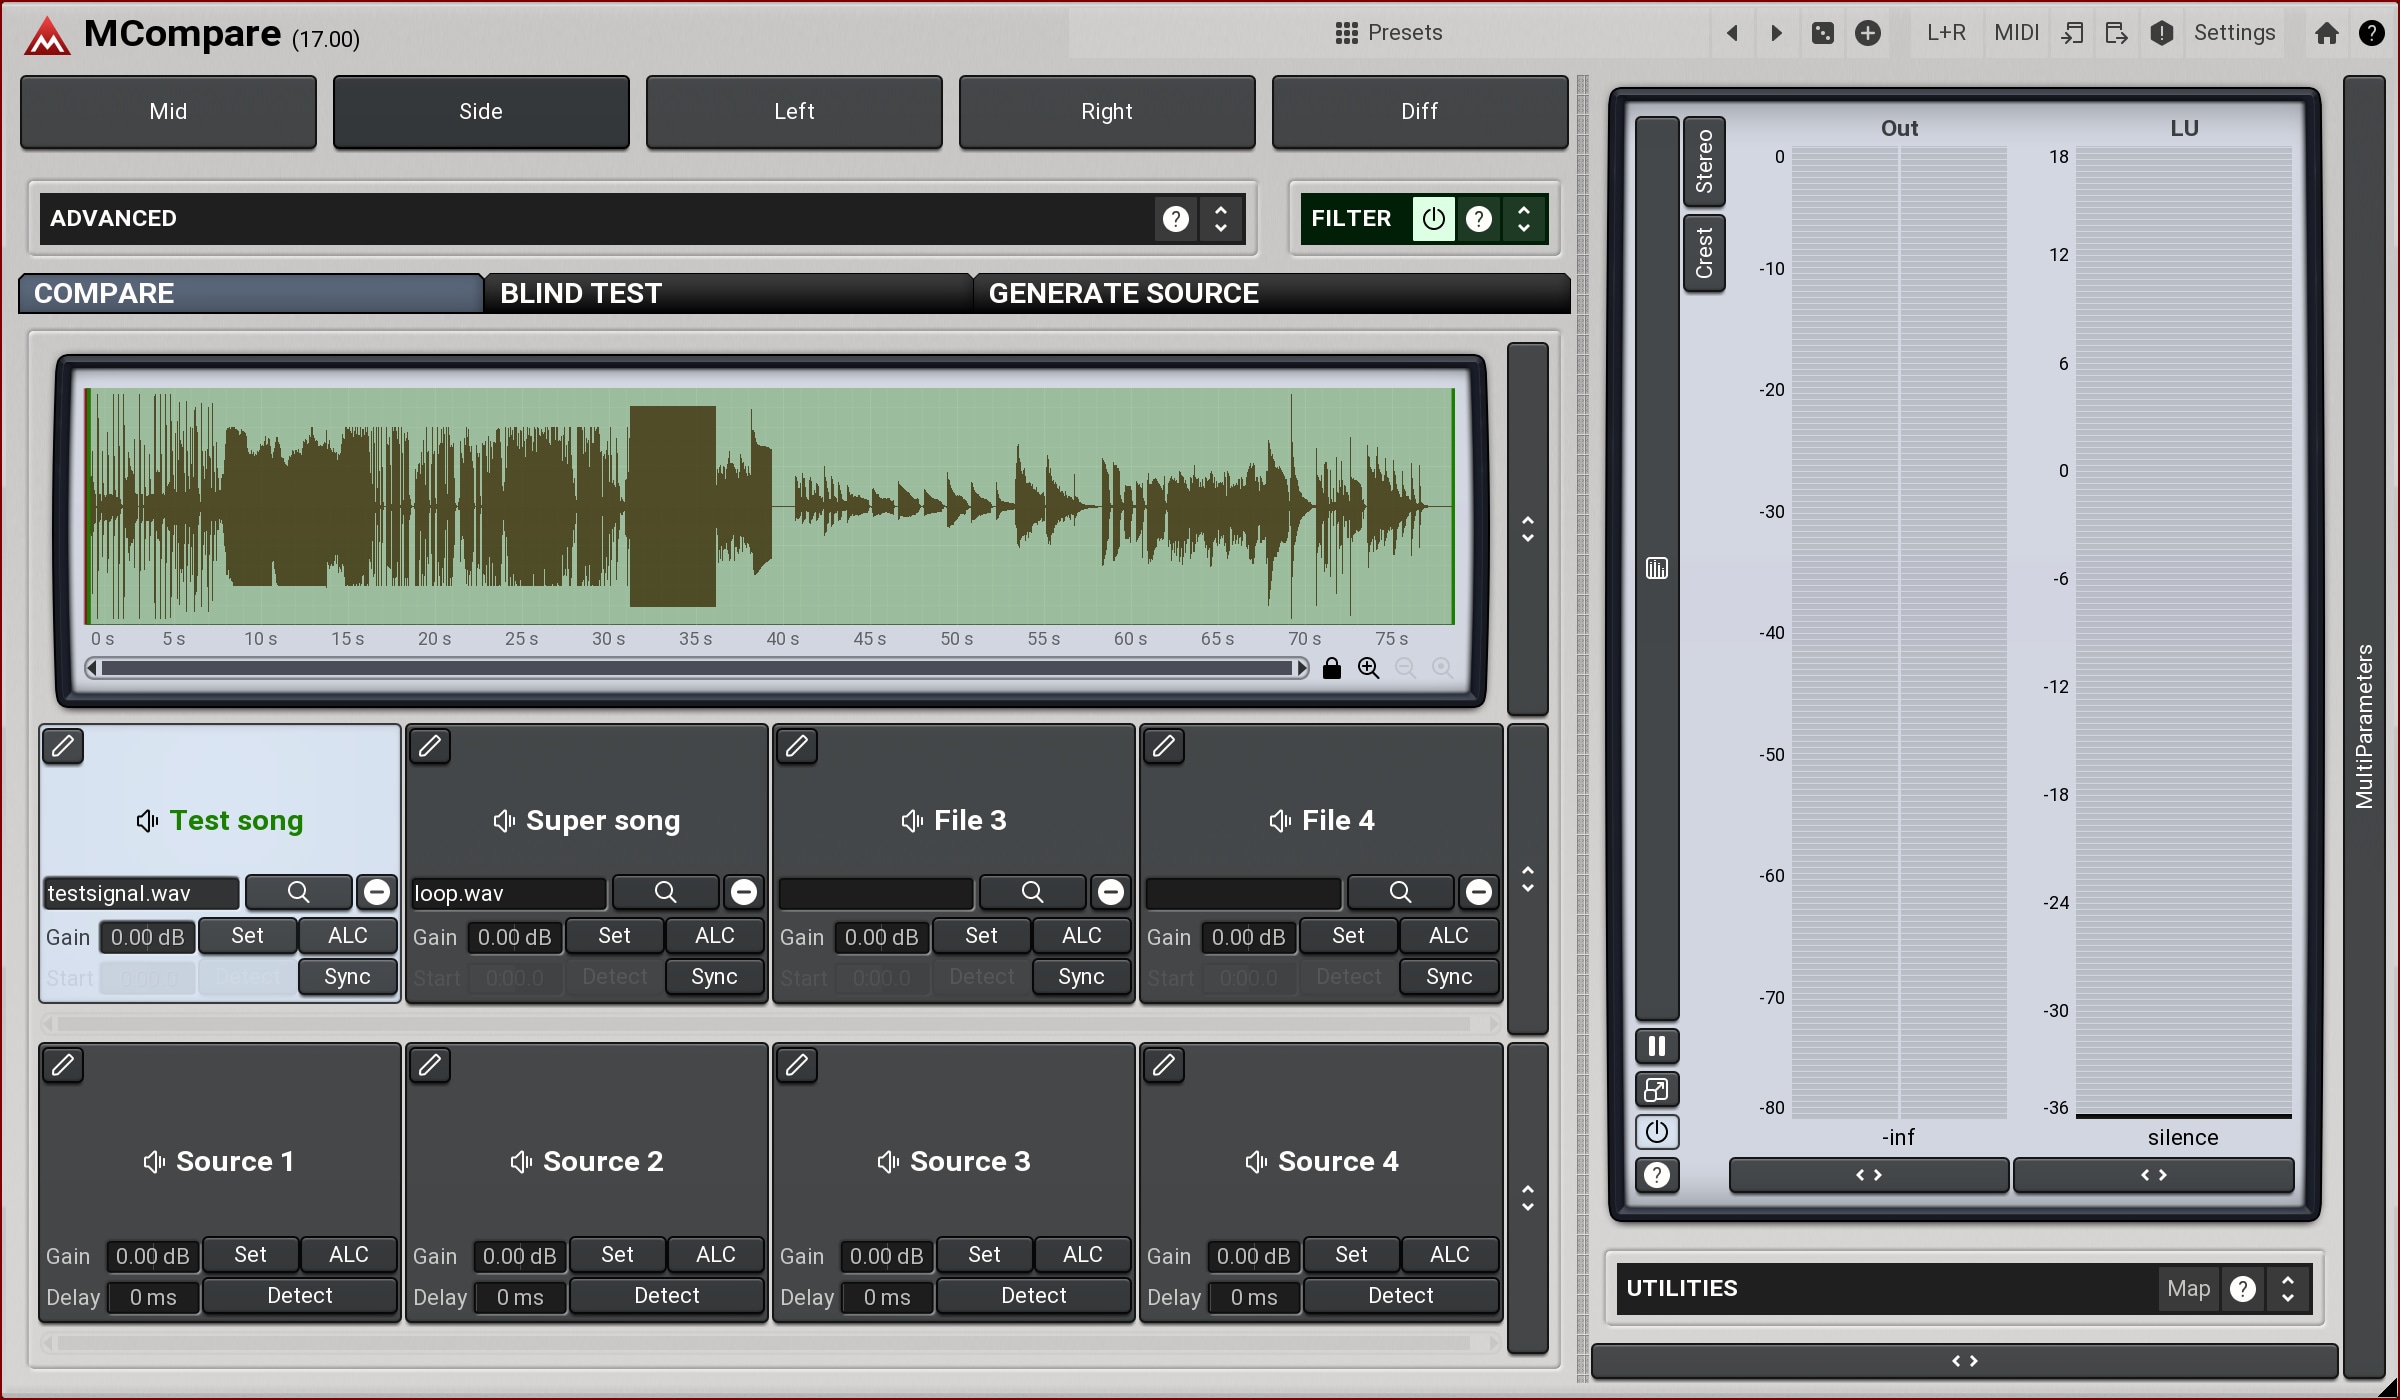This screenshot has width=2400, height=1400.
Task: Expand the UTILITIES panel arrows
Action: (2287, 1288)
